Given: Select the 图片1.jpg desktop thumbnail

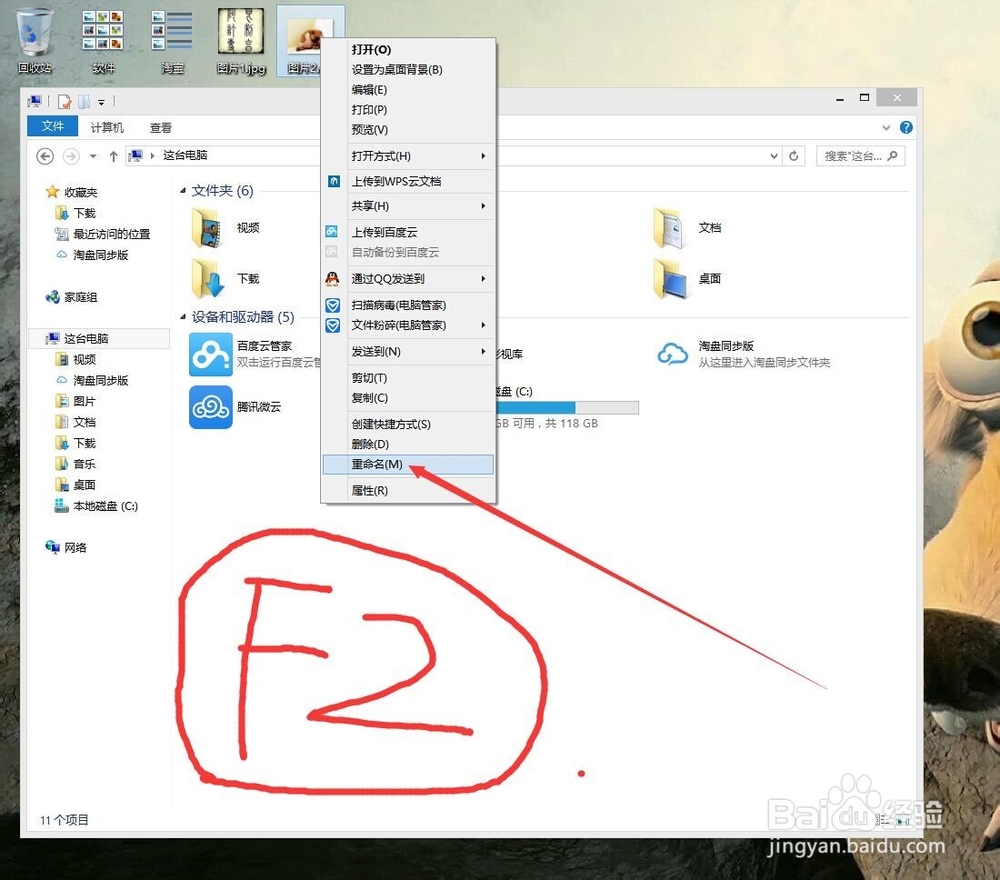Looking at the screenshot, I should pyautogui.click(x=240, y=31).
